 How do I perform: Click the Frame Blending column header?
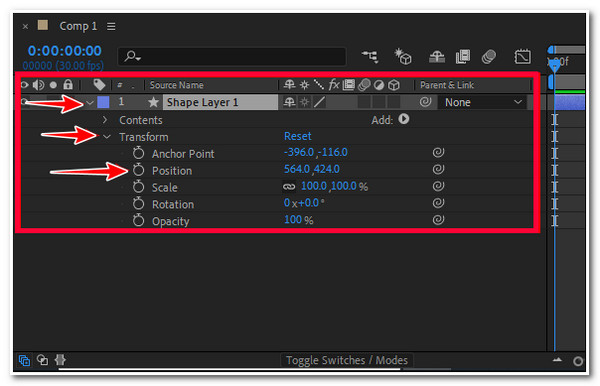tap(349, 85)
